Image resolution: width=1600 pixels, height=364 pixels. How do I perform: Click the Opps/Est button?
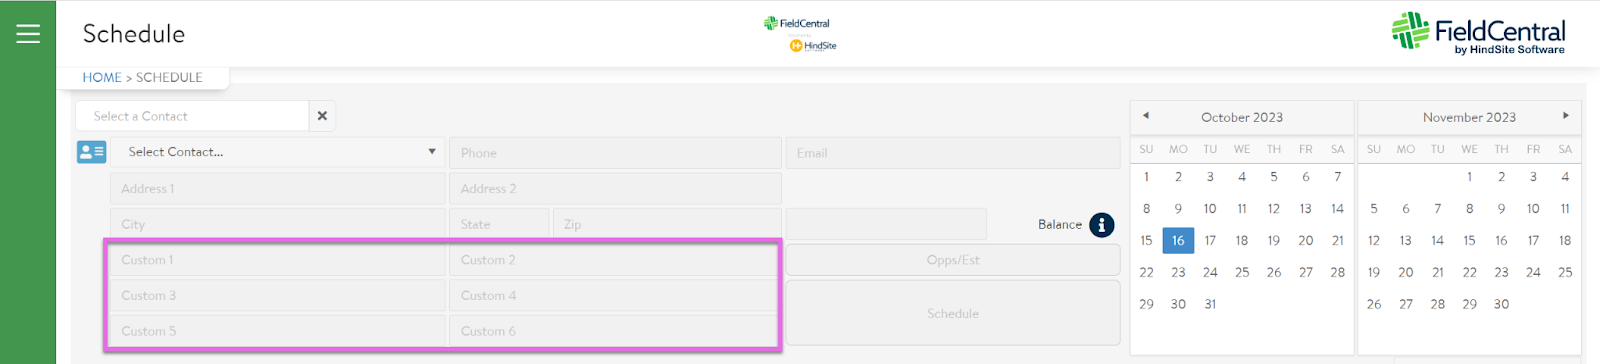coord(953,260)
